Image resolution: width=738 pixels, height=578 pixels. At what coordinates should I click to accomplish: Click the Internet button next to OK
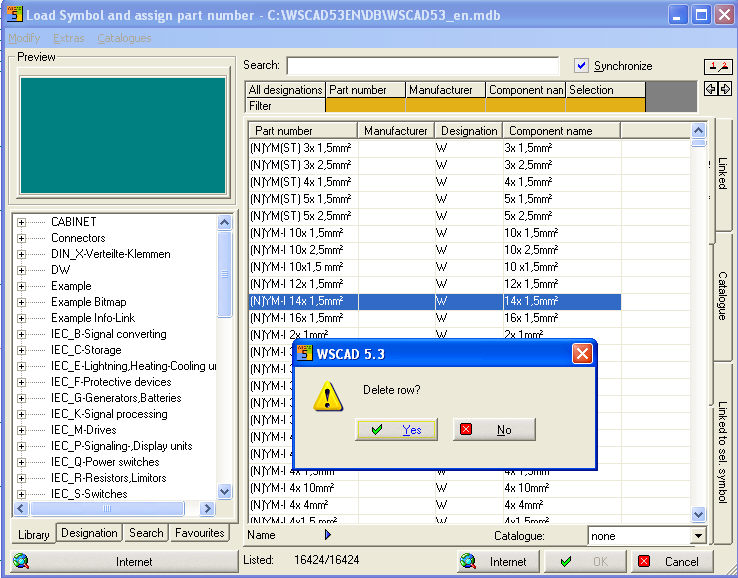click(499, 562)
